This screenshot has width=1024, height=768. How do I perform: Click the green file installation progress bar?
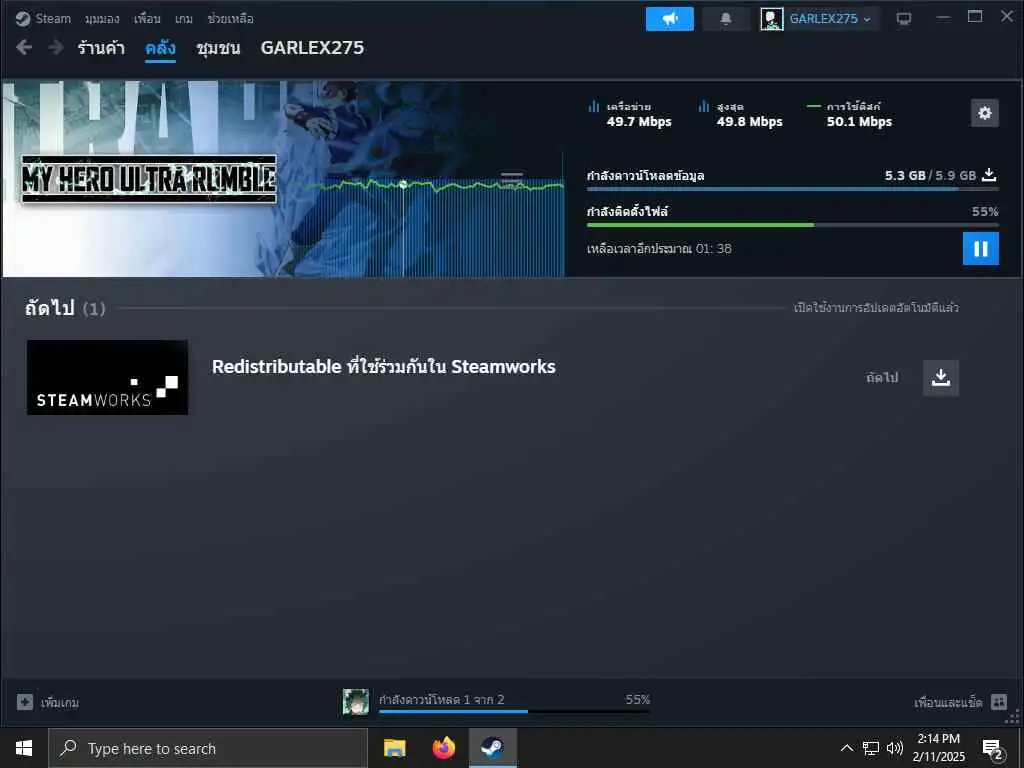pos(792,225)
